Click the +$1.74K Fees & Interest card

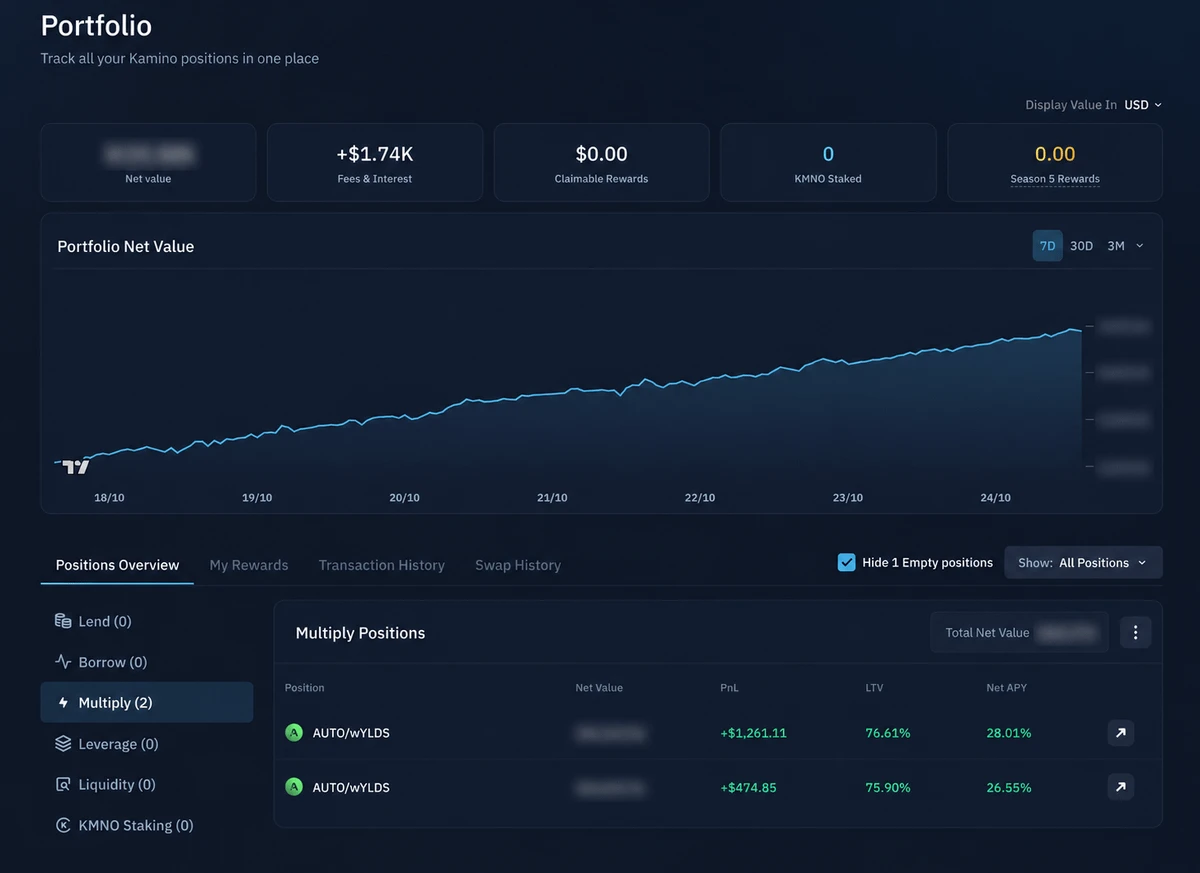[375, 162]
